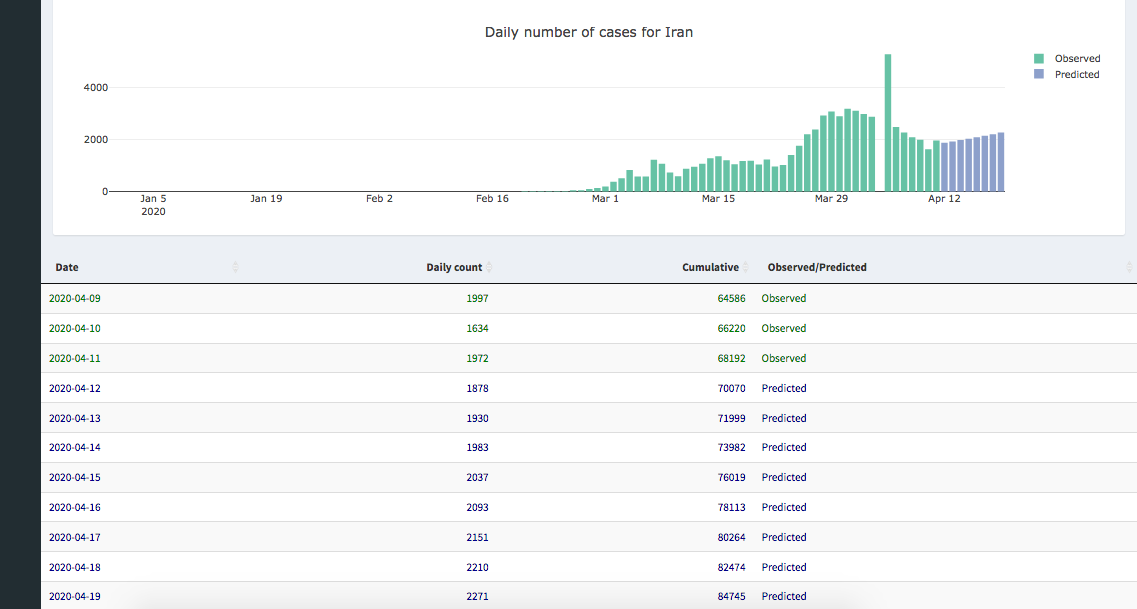Screen dimensions: 1137x609
Task: Click the 2020-04-19 date cell
Action: coord(74,596)
